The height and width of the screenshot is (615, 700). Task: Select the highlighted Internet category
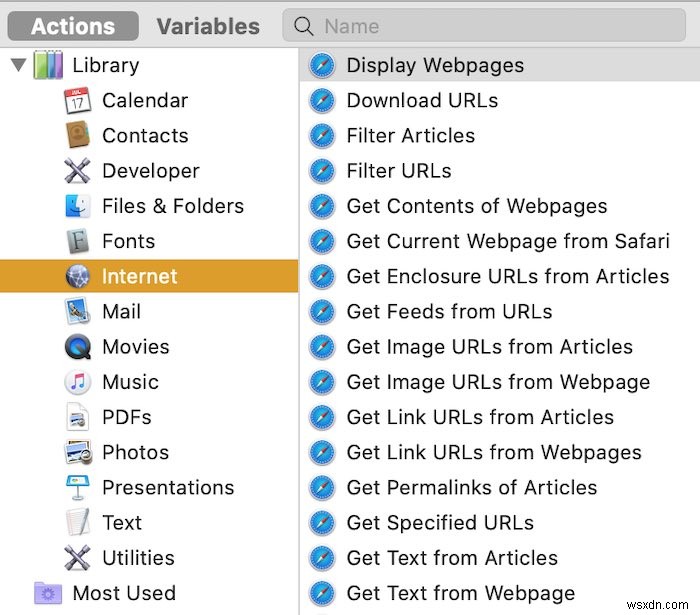pos(149,276)
